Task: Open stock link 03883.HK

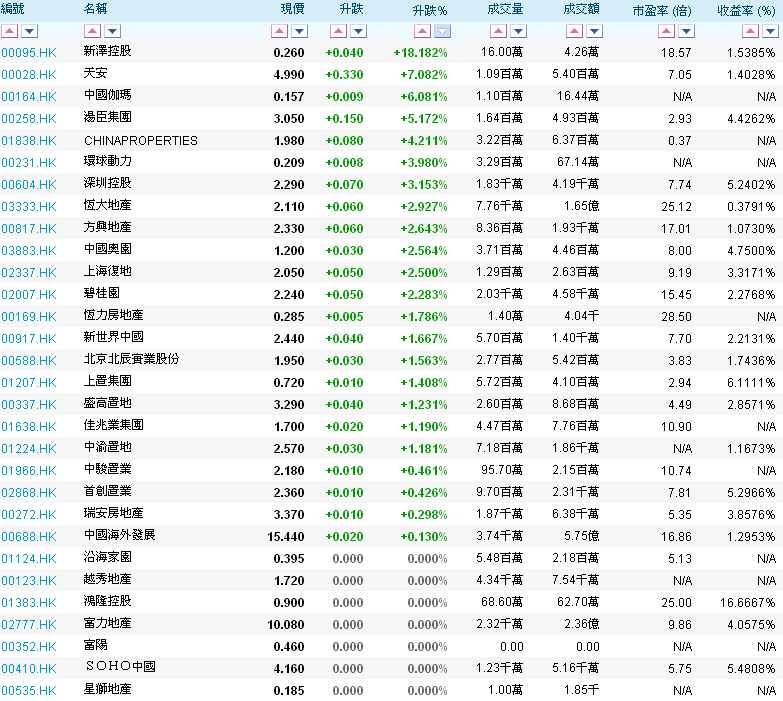Action: pos(29,251)
